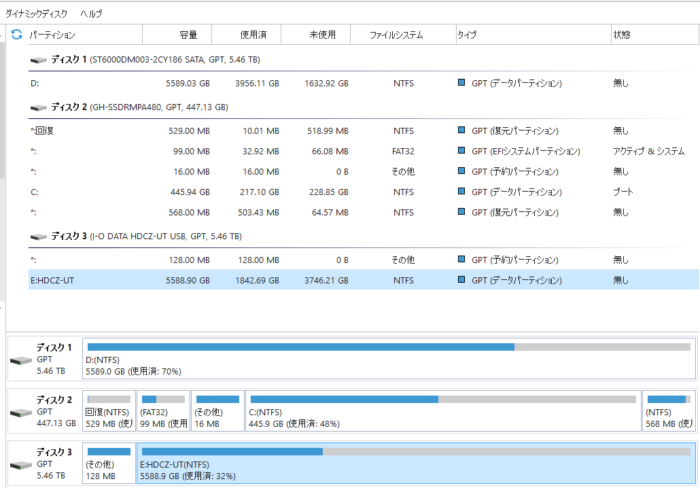Viewport: 700px width, 488px height.
Task: Click the ディスク 2 drive icon in list
Action: point(39,107)
